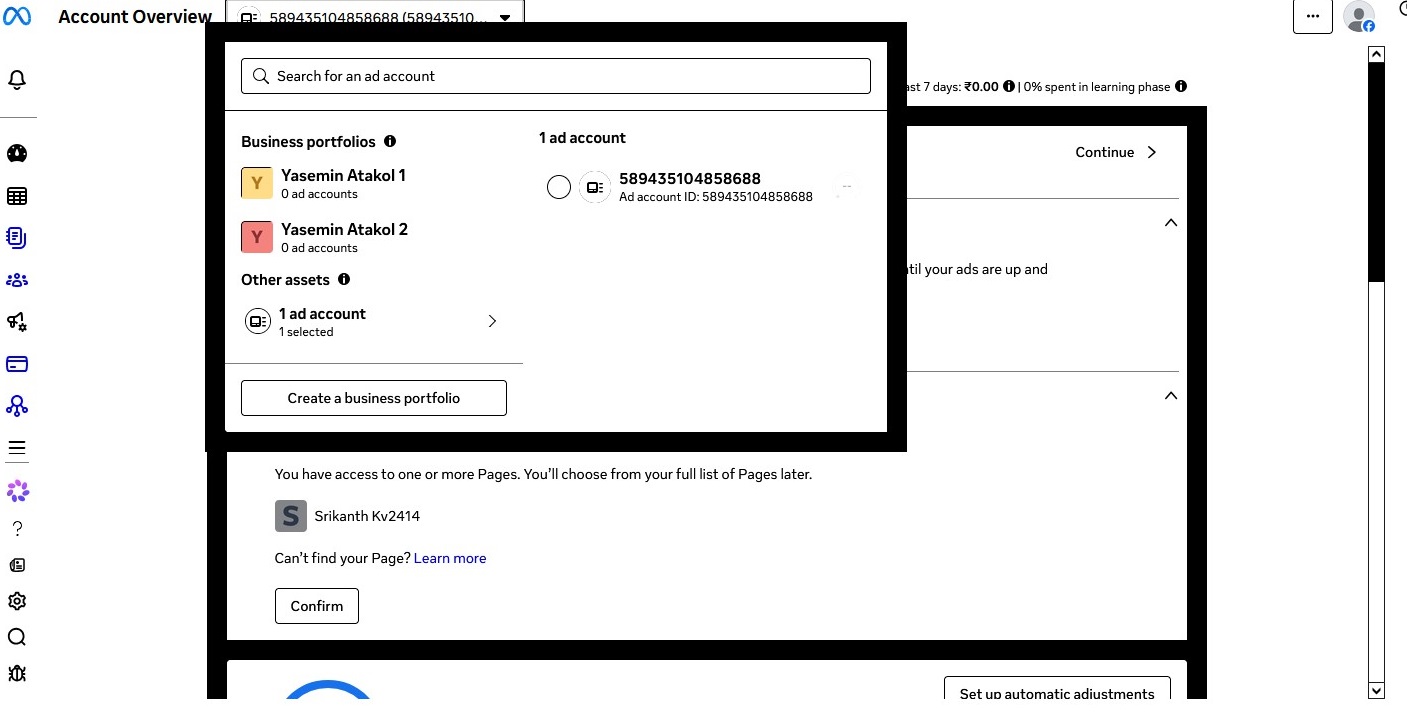Click ad account icon beside 589435104858688
The image size is (1407, 719).
point(595,187)
